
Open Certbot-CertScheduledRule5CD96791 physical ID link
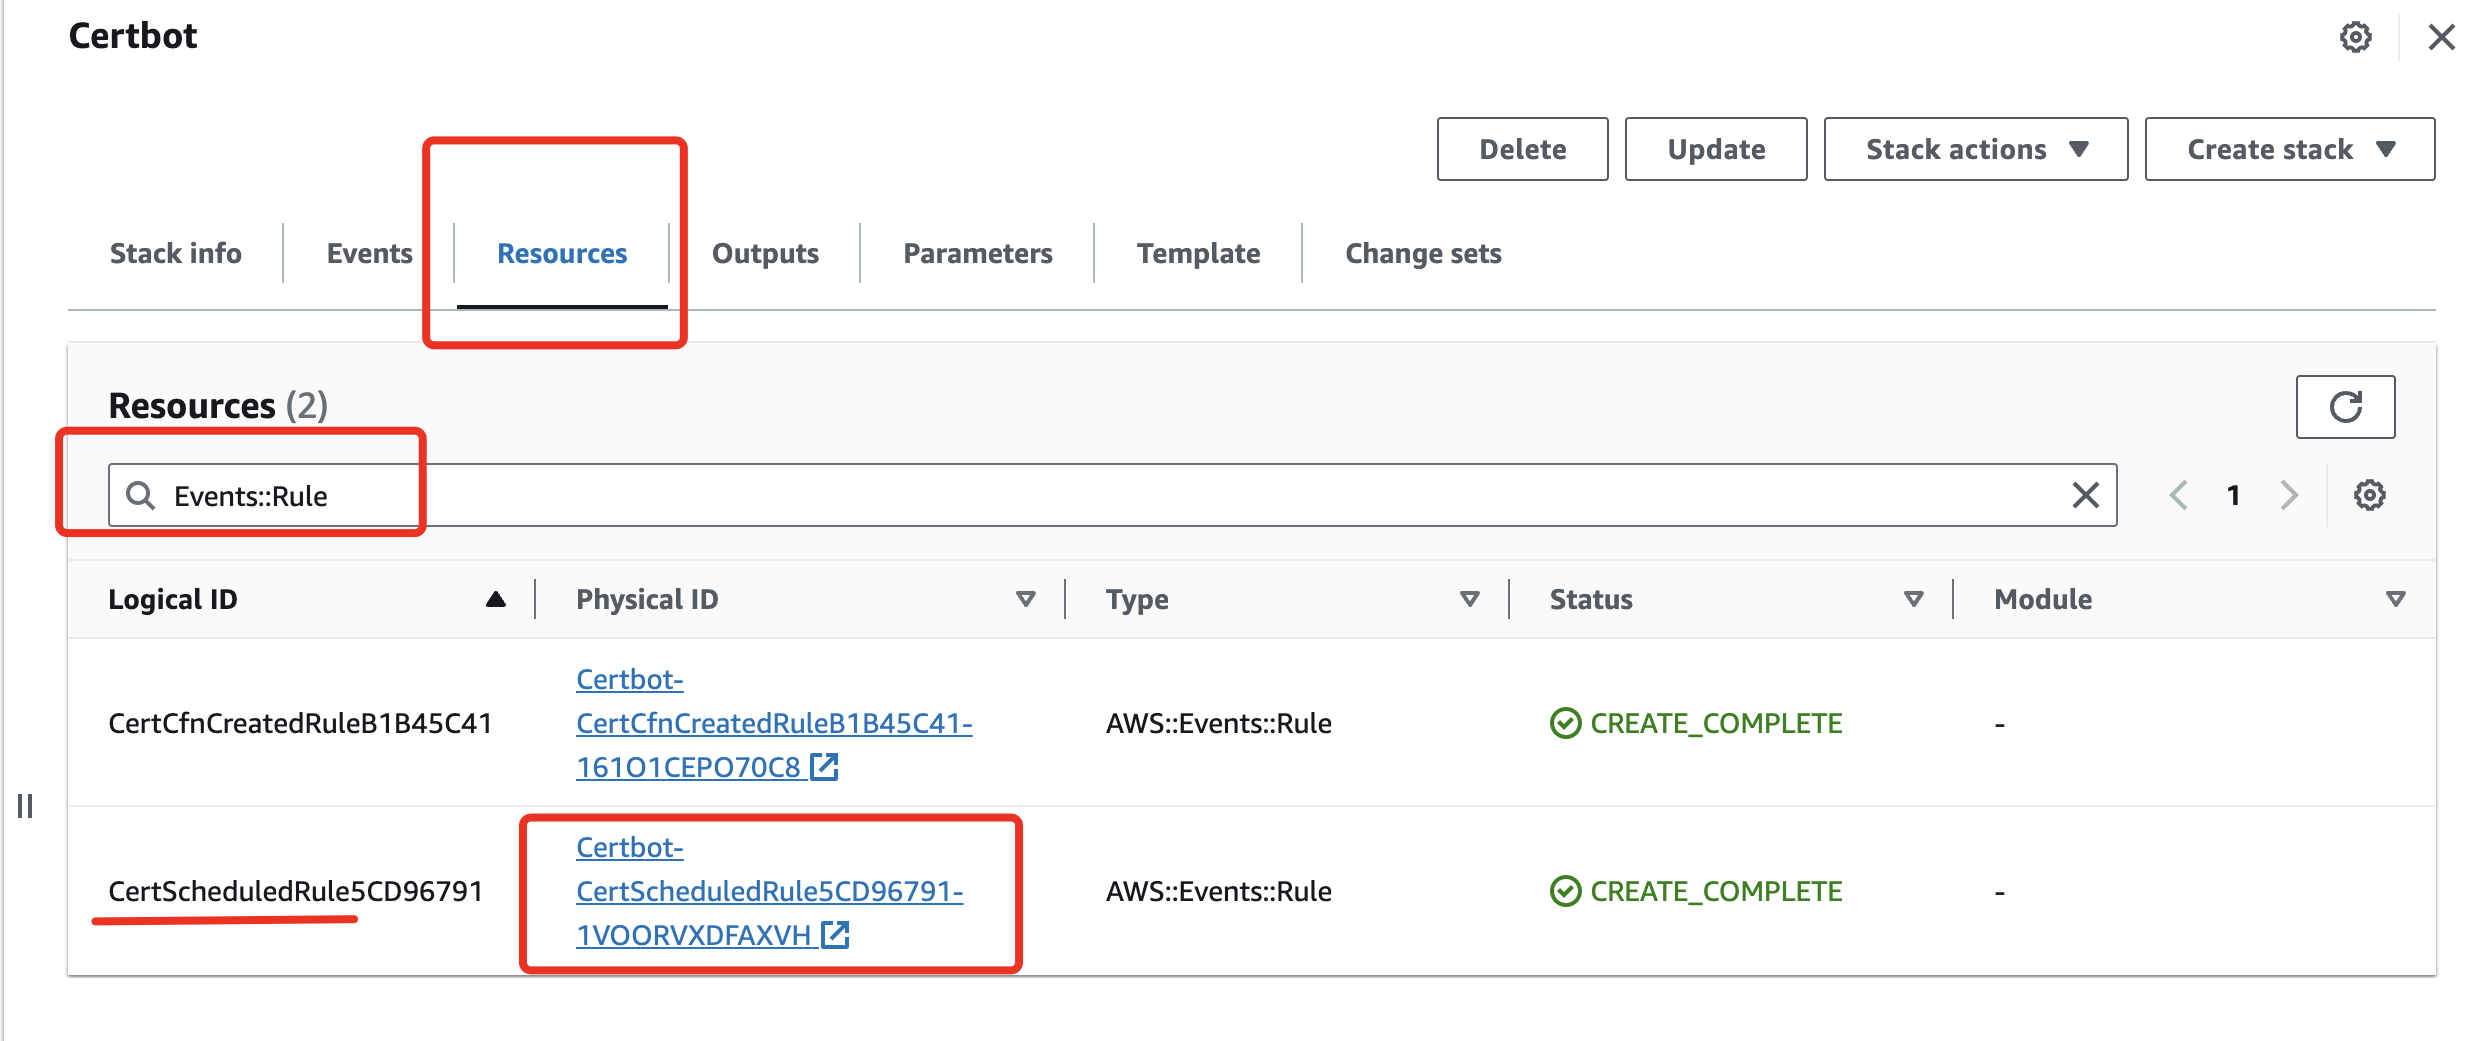(770, 891)
